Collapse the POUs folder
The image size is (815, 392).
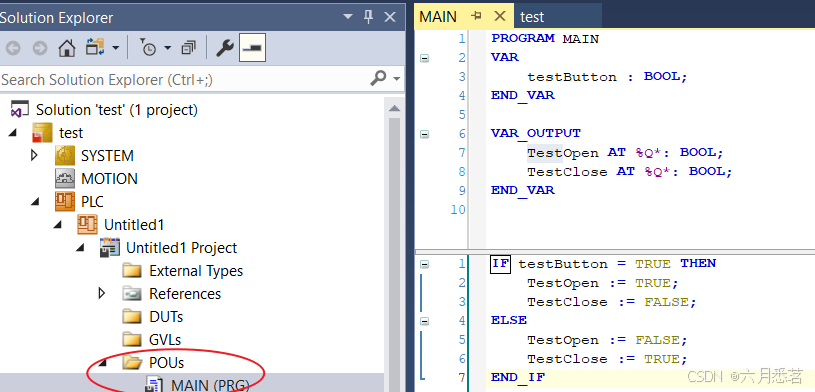click(102, 362)
